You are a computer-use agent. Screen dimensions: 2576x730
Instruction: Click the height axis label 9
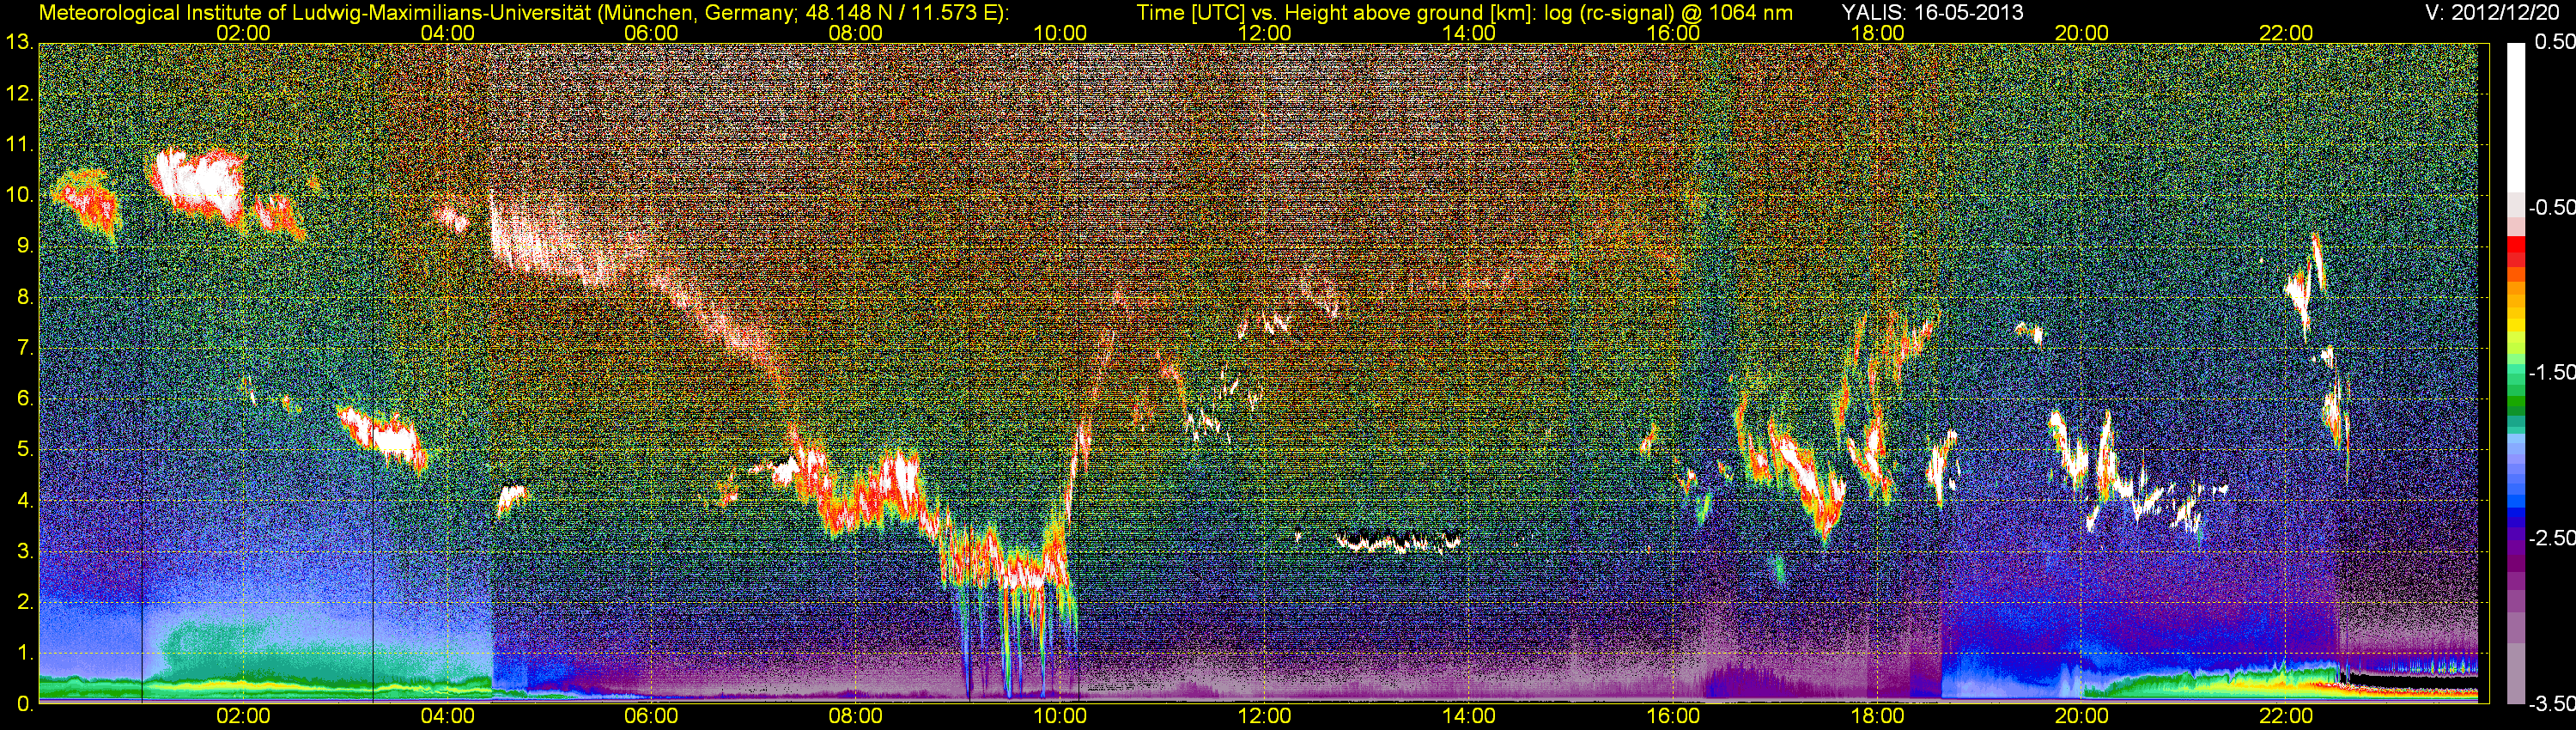point(24,246)
